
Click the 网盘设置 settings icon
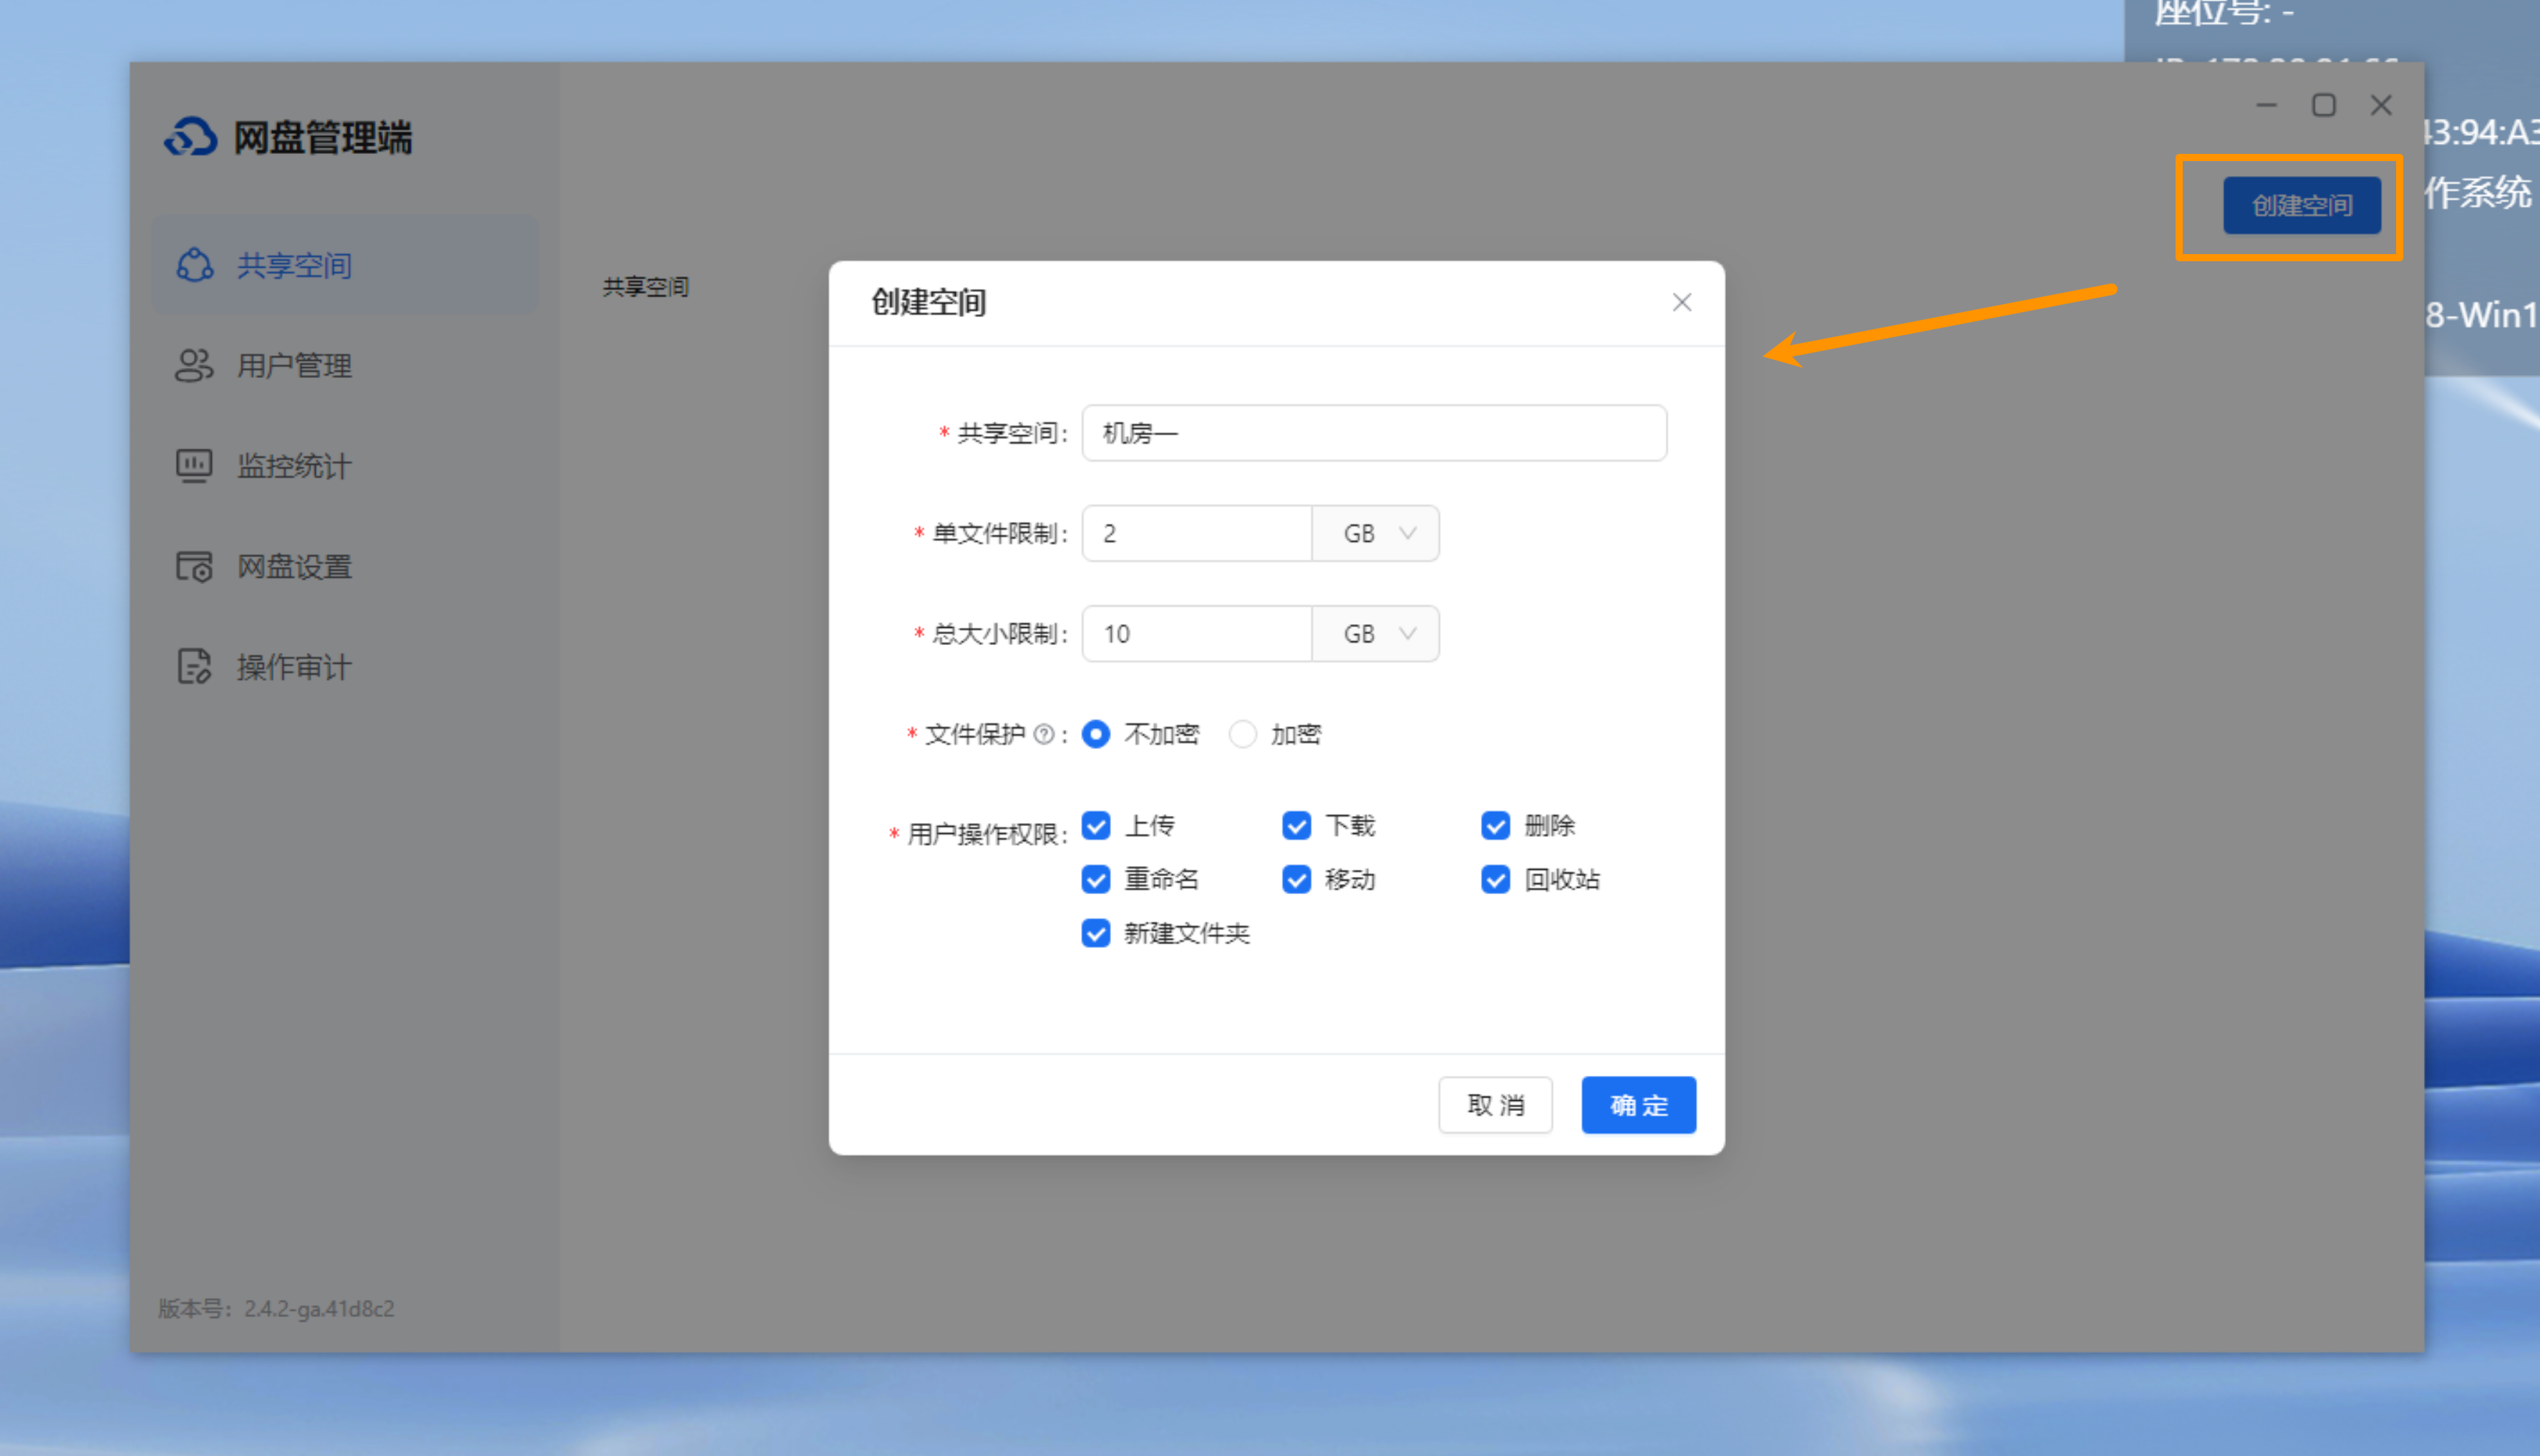click(194, 566)
